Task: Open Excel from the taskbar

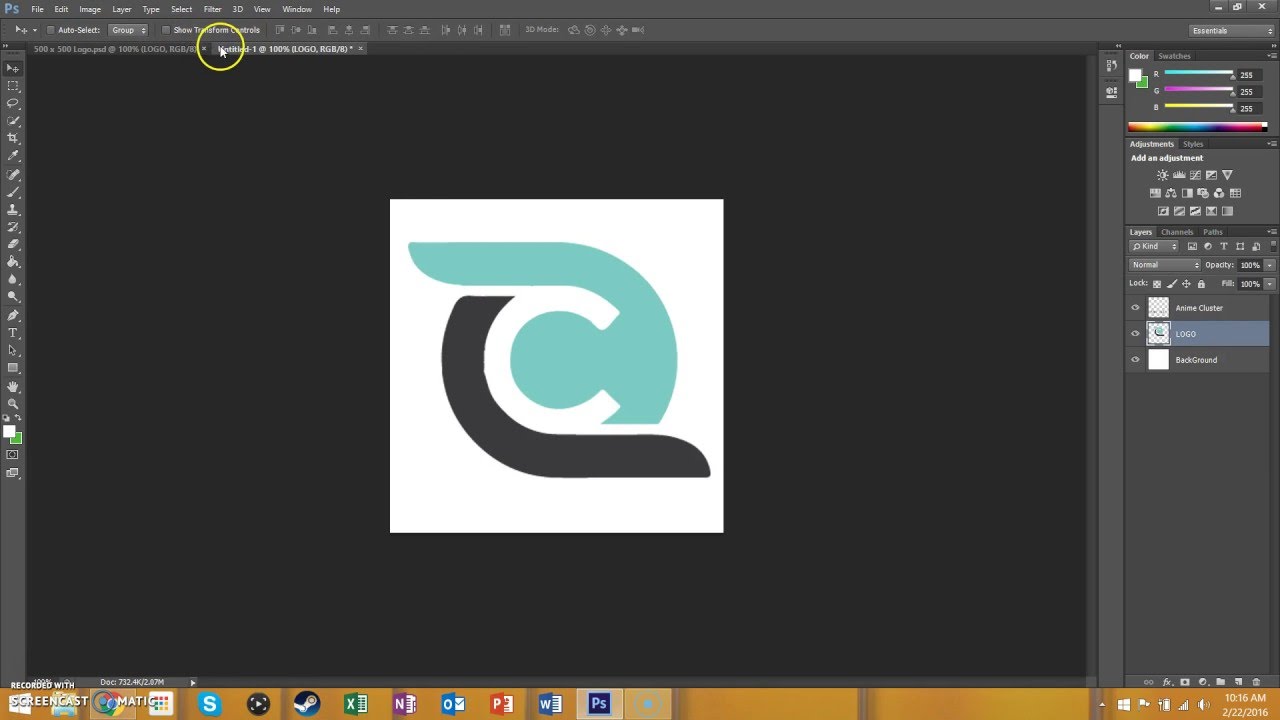Action: point(356,705)
